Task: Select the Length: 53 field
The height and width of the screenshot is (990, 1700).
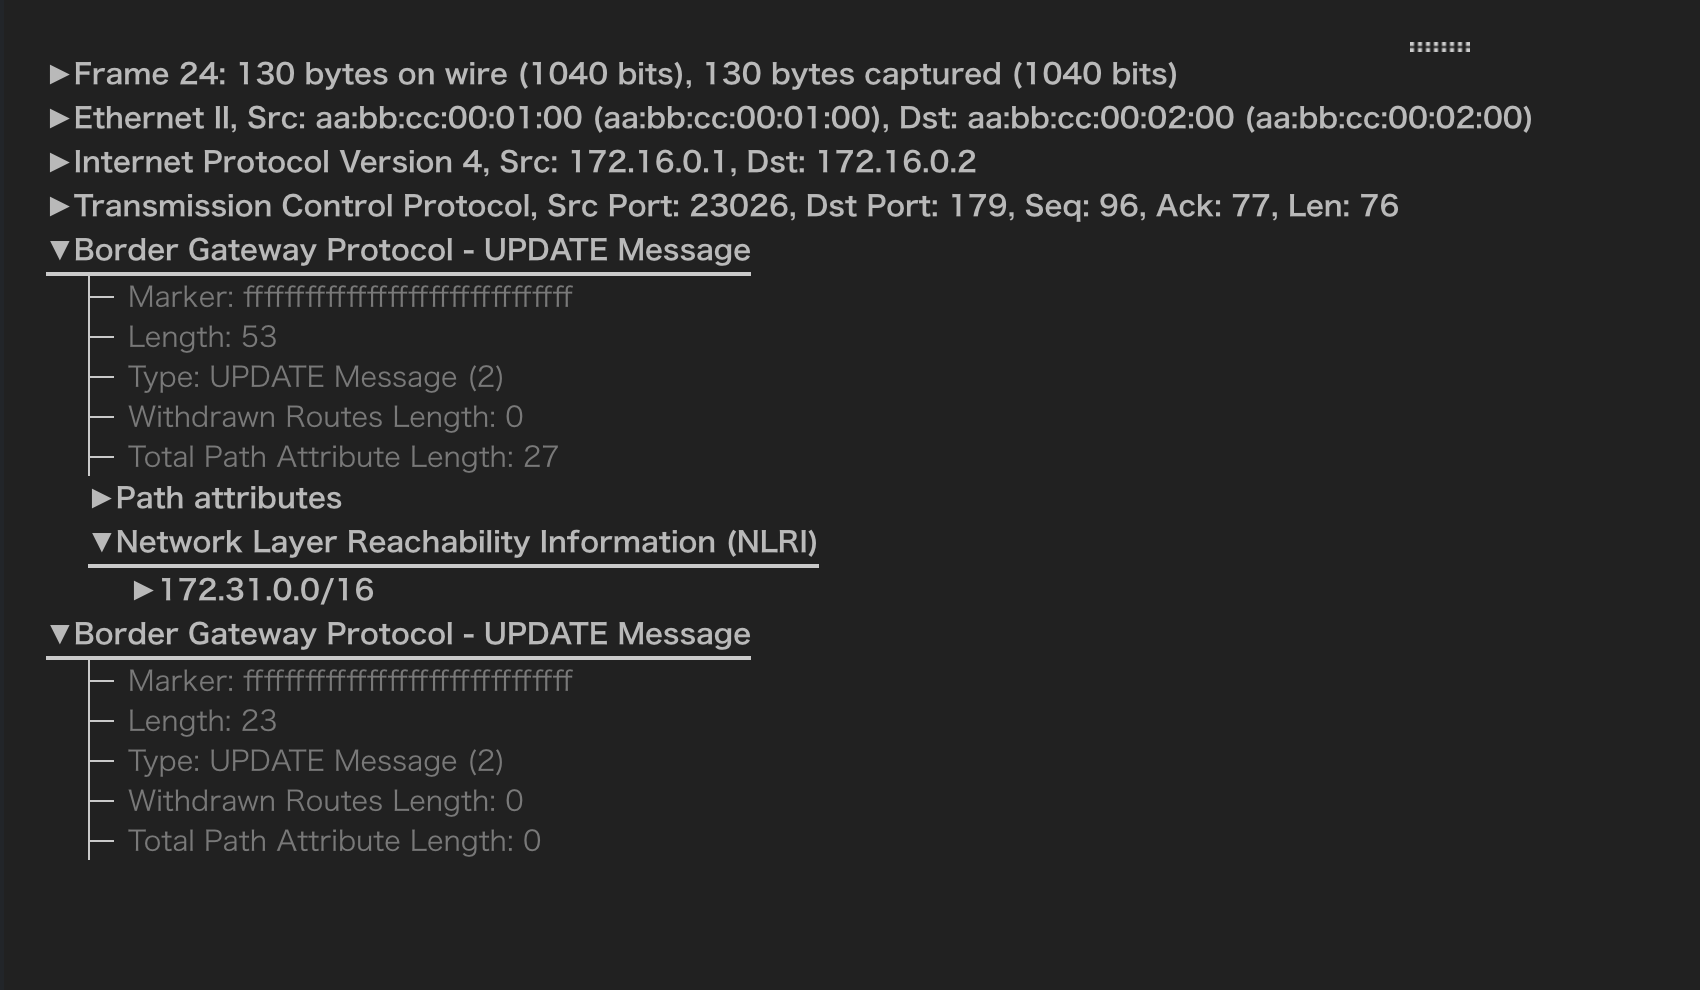Action: click(x=204, y=337)
